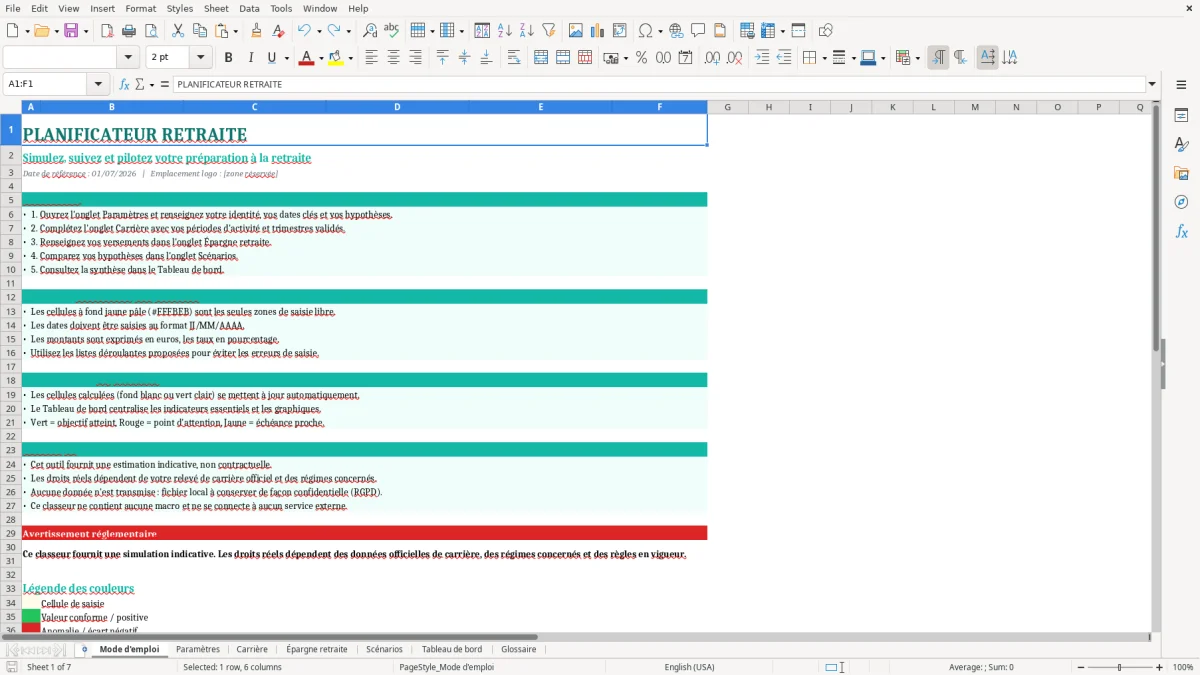Open Find and Replace
Screen dimensions: 1200x675
(x=370, y=31)
